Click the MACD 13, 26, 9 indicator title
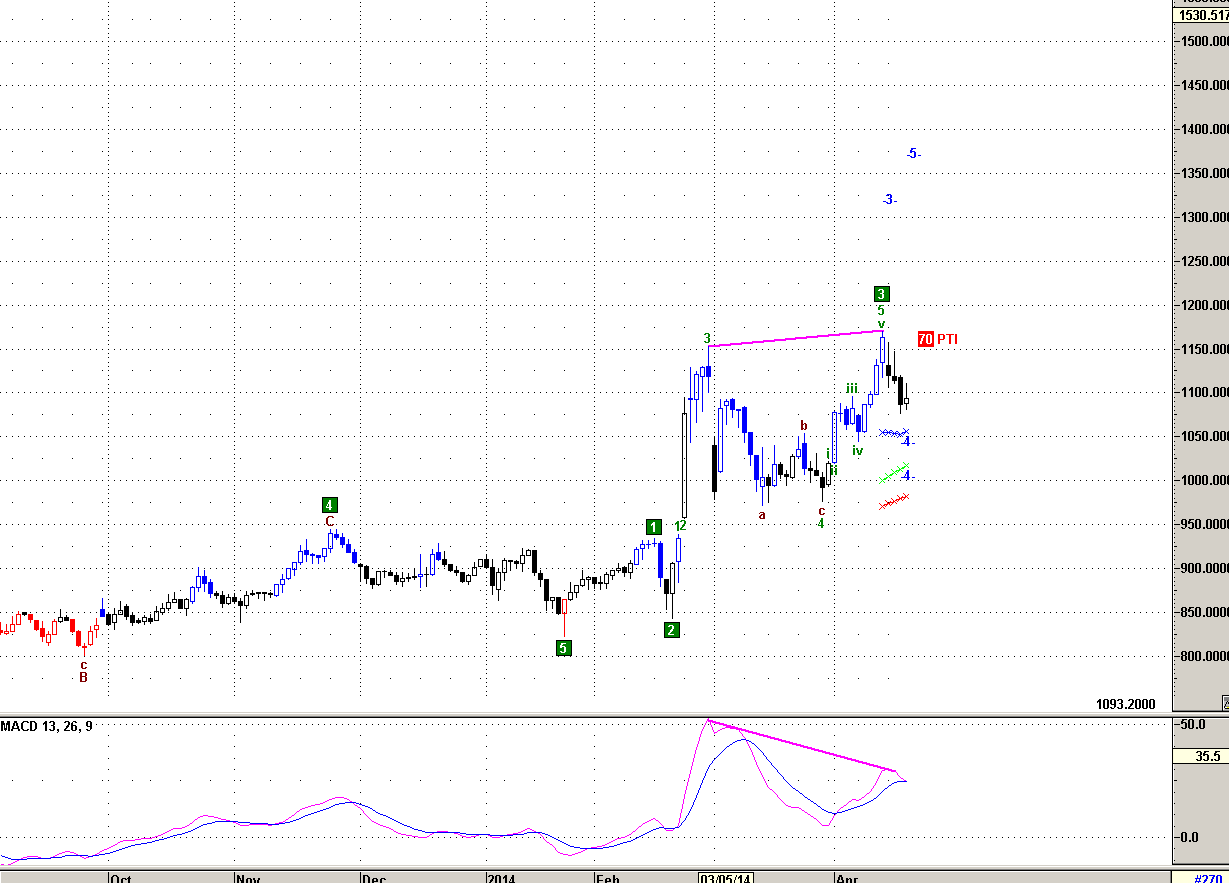The height and width of the screenshot is (883, 1229). 47,726
